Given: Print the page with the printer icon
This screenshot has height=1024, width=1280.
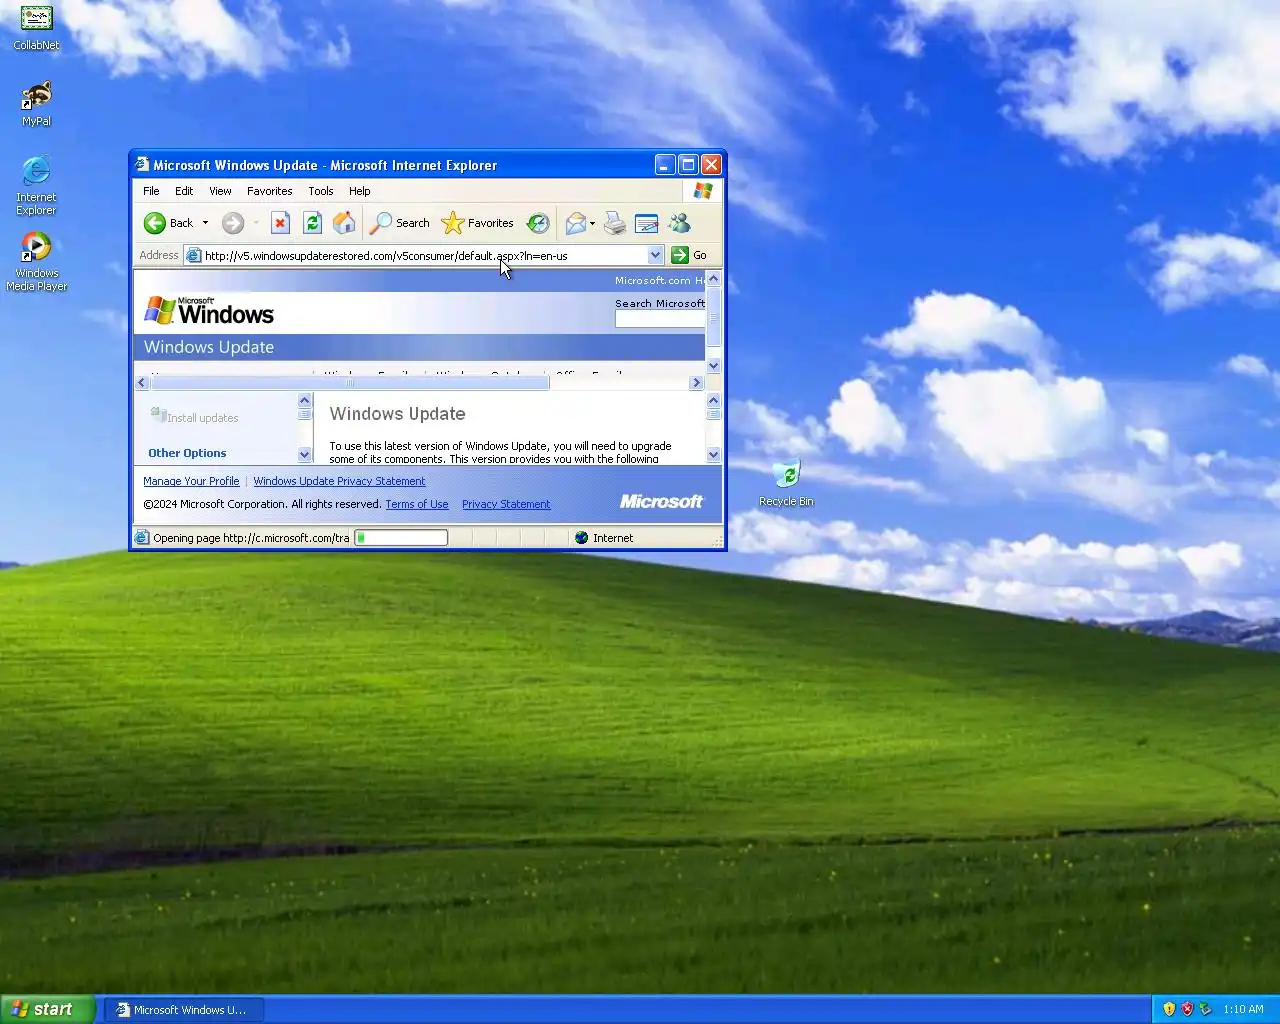Looking at the screenshot, I should click(615, 223).
